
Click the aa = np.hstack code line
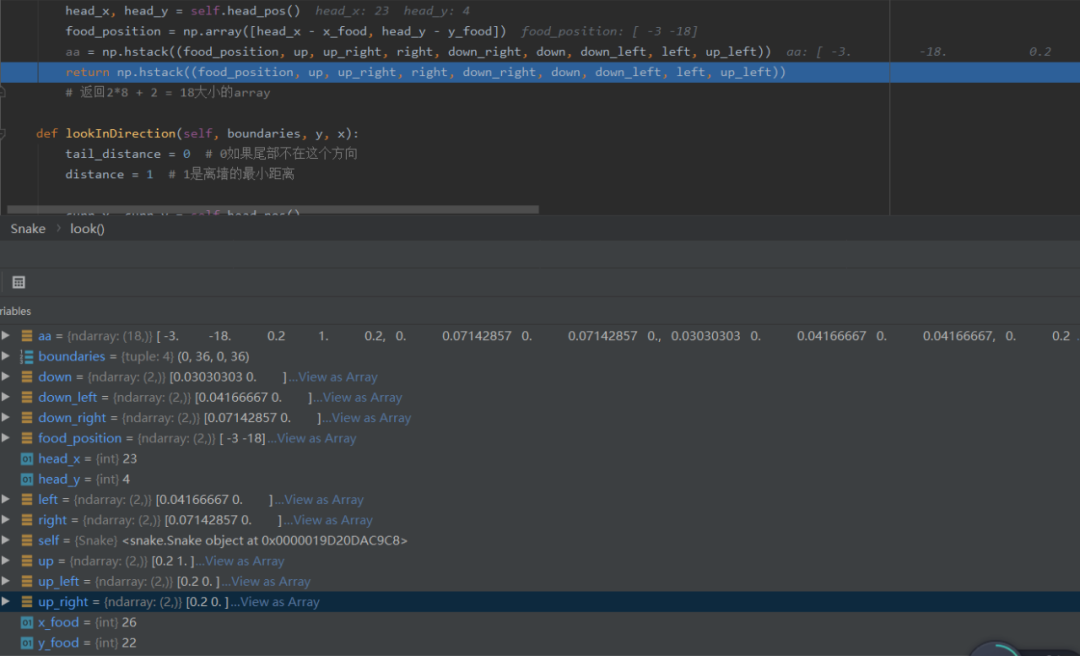point(418,52)
